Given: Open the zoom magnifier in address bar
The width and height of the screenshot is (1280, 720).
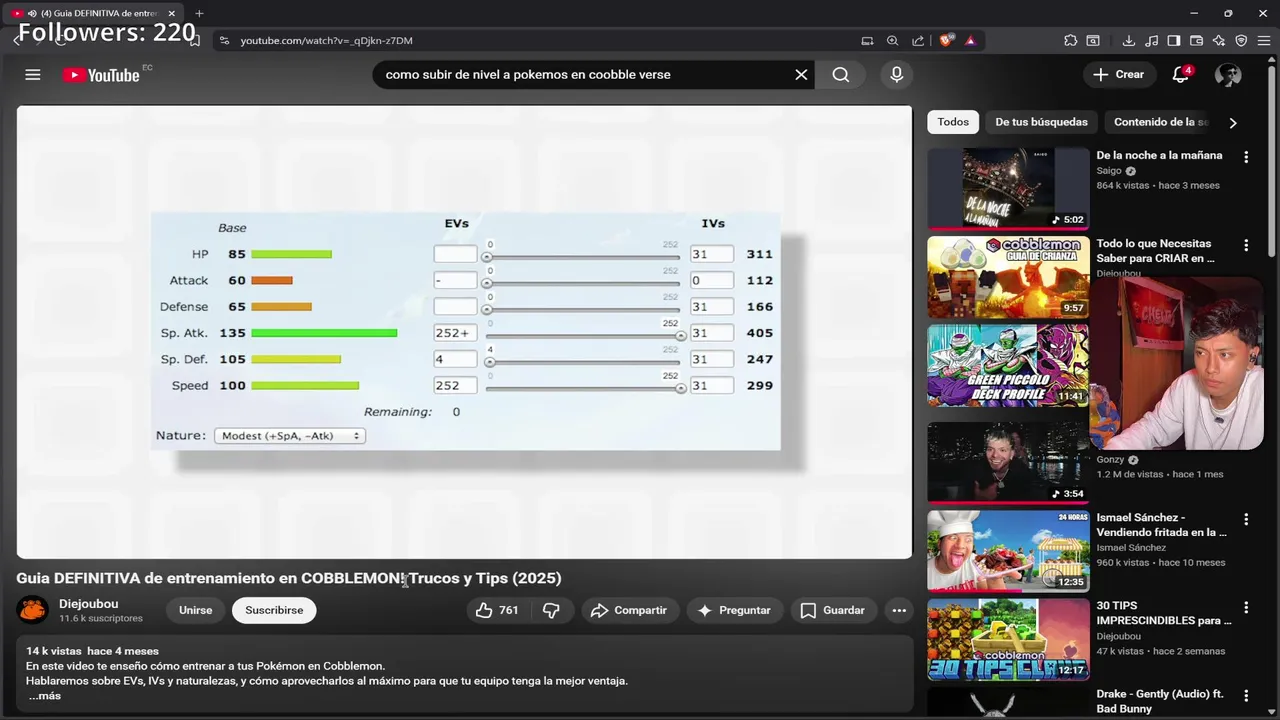Looking at the screenshot, I should 892,41.
